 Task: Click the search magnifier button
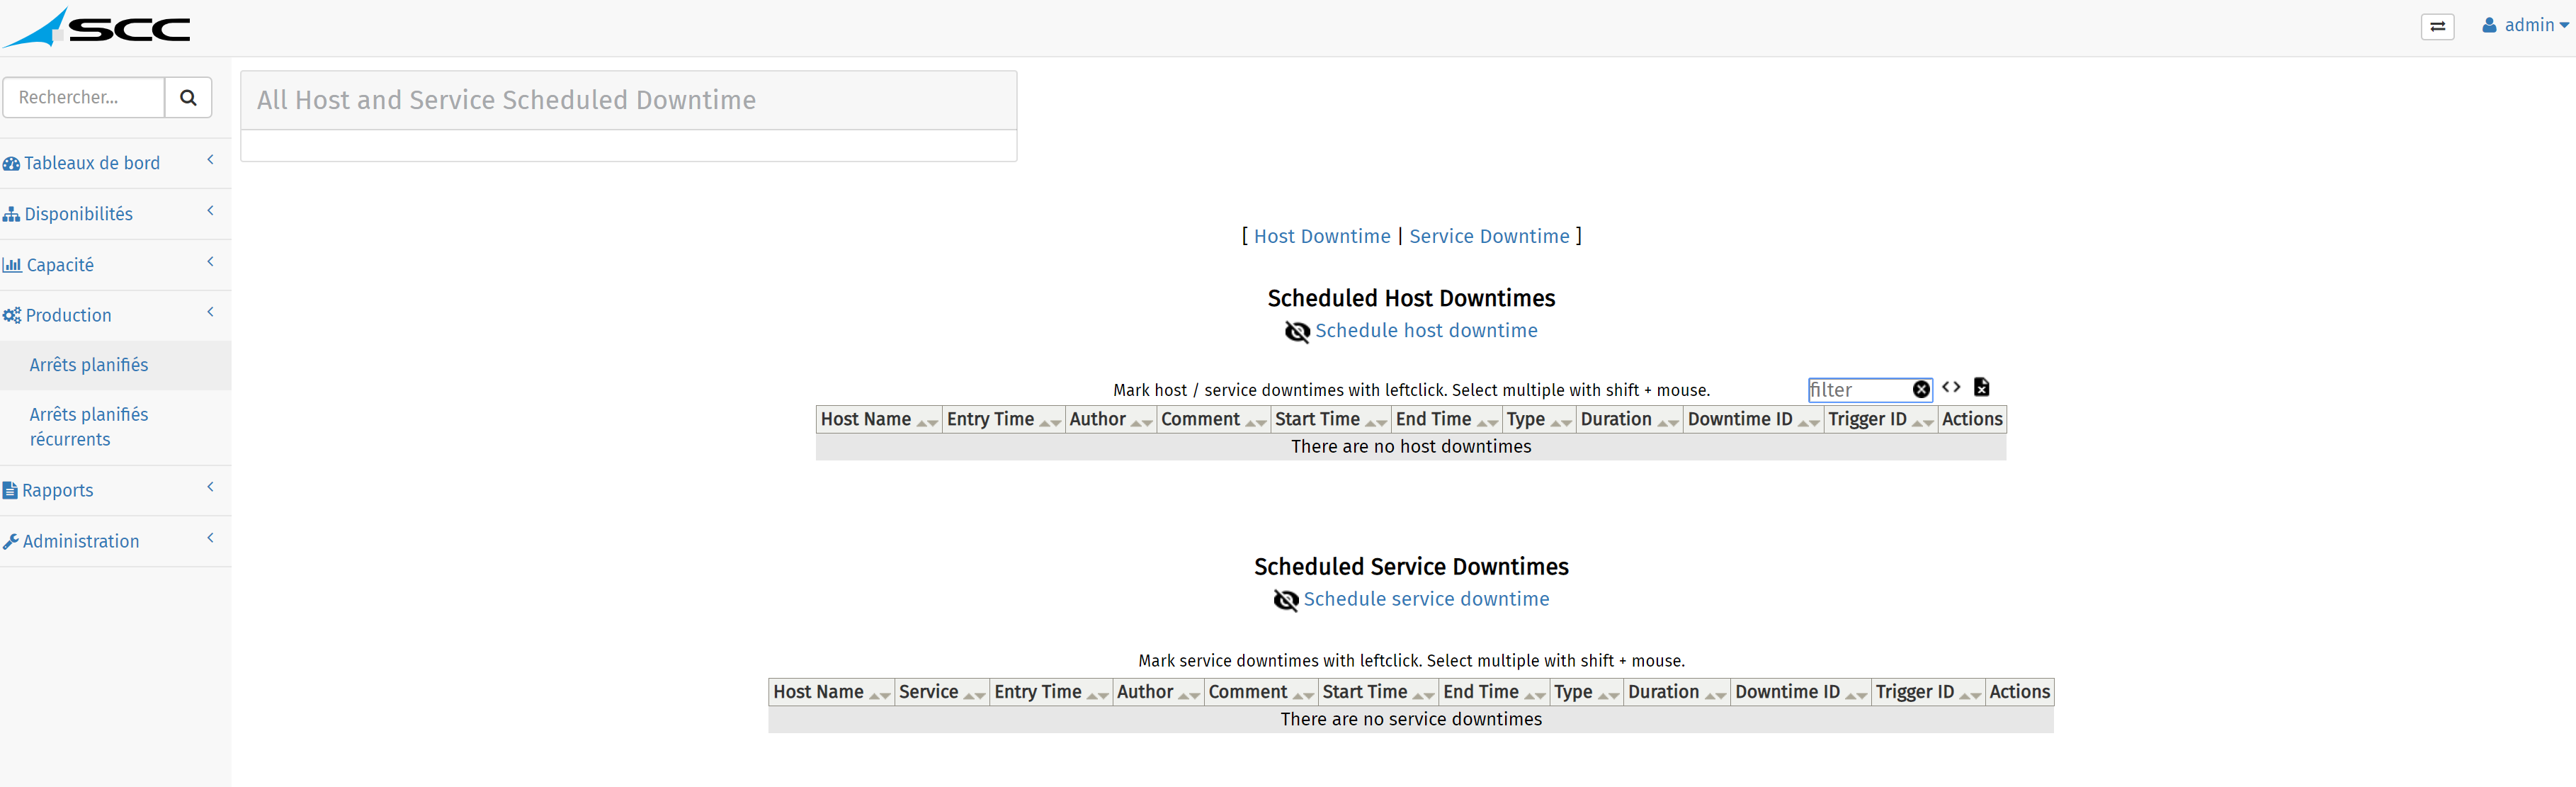coord(188,97)
